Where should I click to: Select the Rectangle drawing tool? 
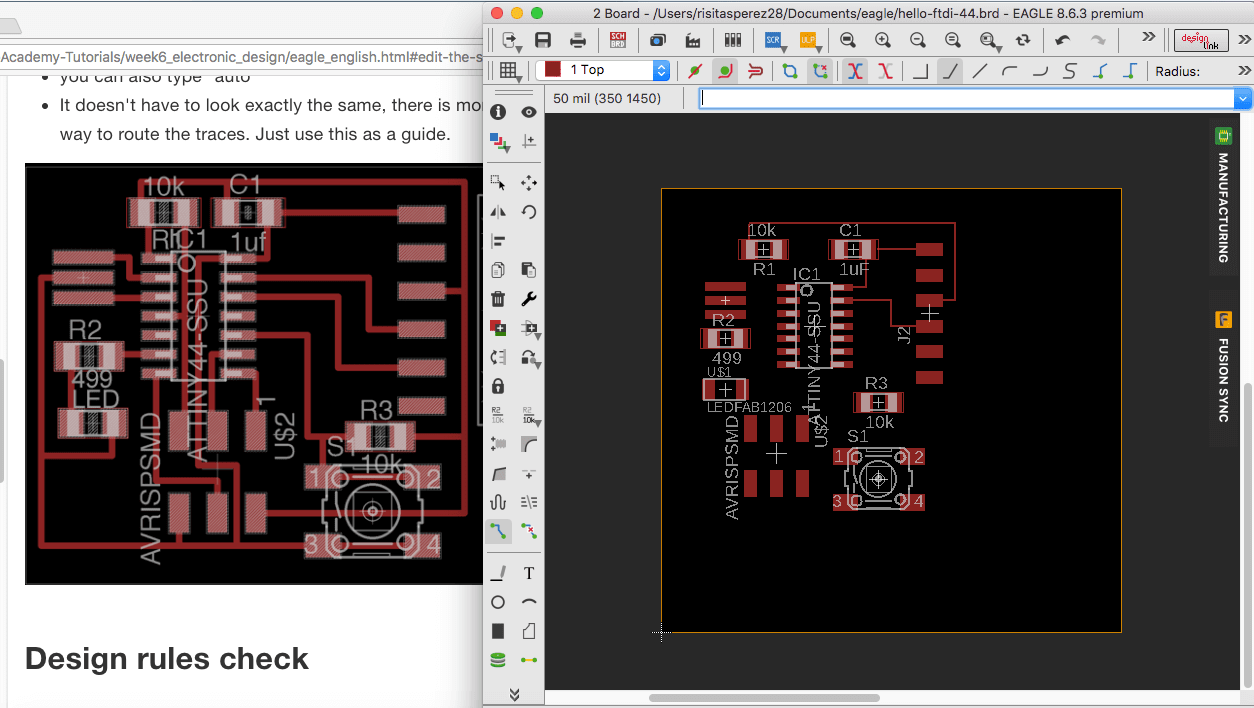click(x=498, y=631)
